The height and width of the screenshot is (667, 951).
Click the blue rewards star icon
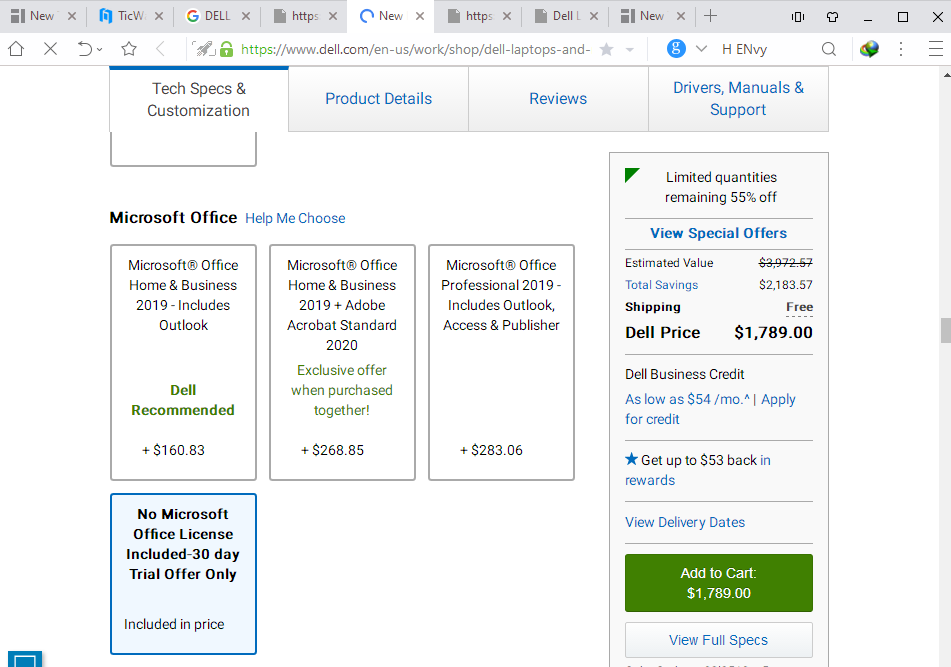631,459
